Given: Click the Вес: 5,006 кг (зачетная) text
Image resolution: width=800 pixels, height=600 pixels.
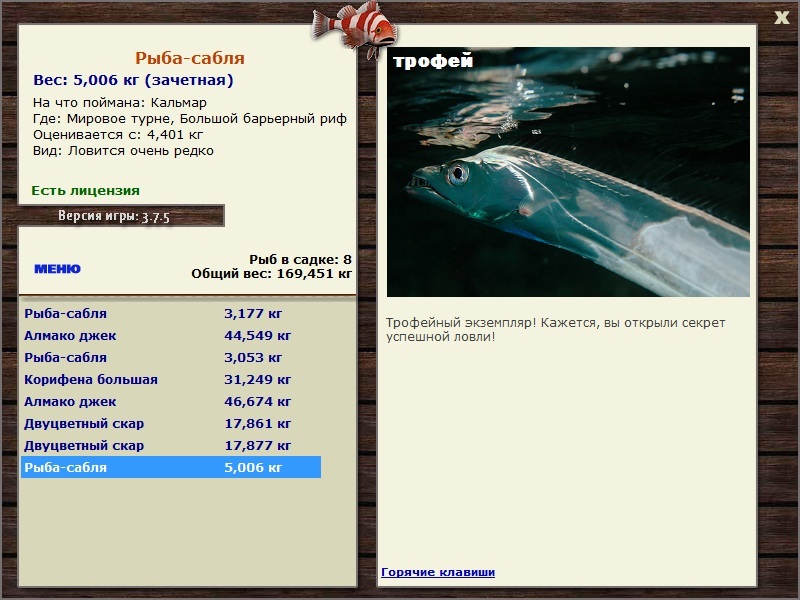Looking at the screenshot, I should point(133,80).
